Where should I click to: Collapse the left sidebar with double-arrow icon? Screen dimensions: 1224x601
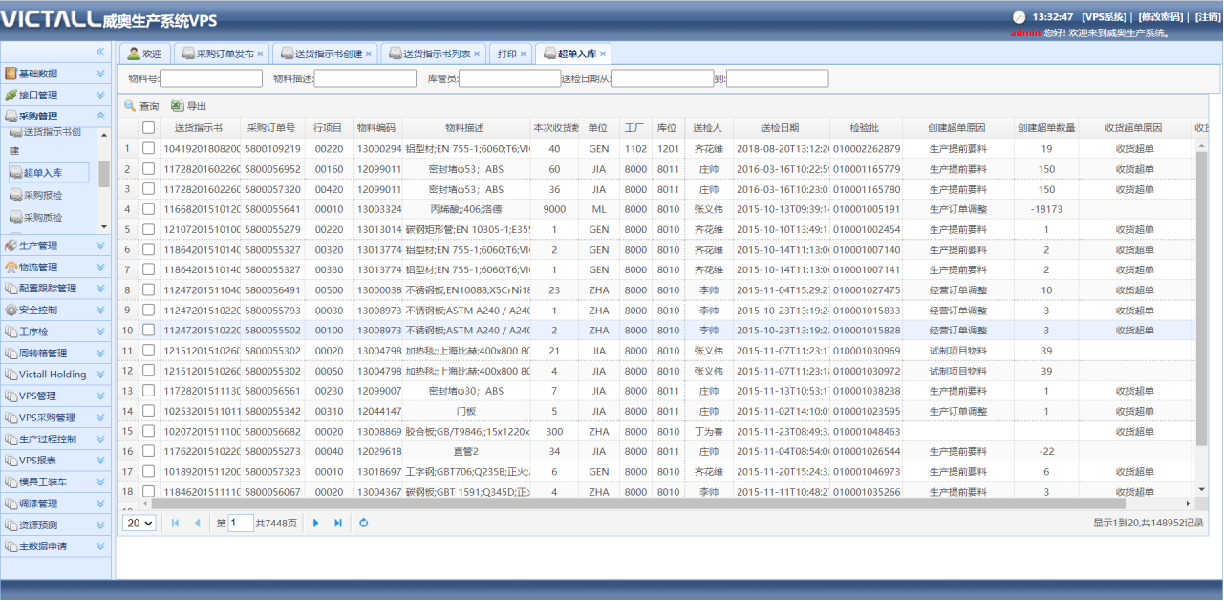coord(100,51)
